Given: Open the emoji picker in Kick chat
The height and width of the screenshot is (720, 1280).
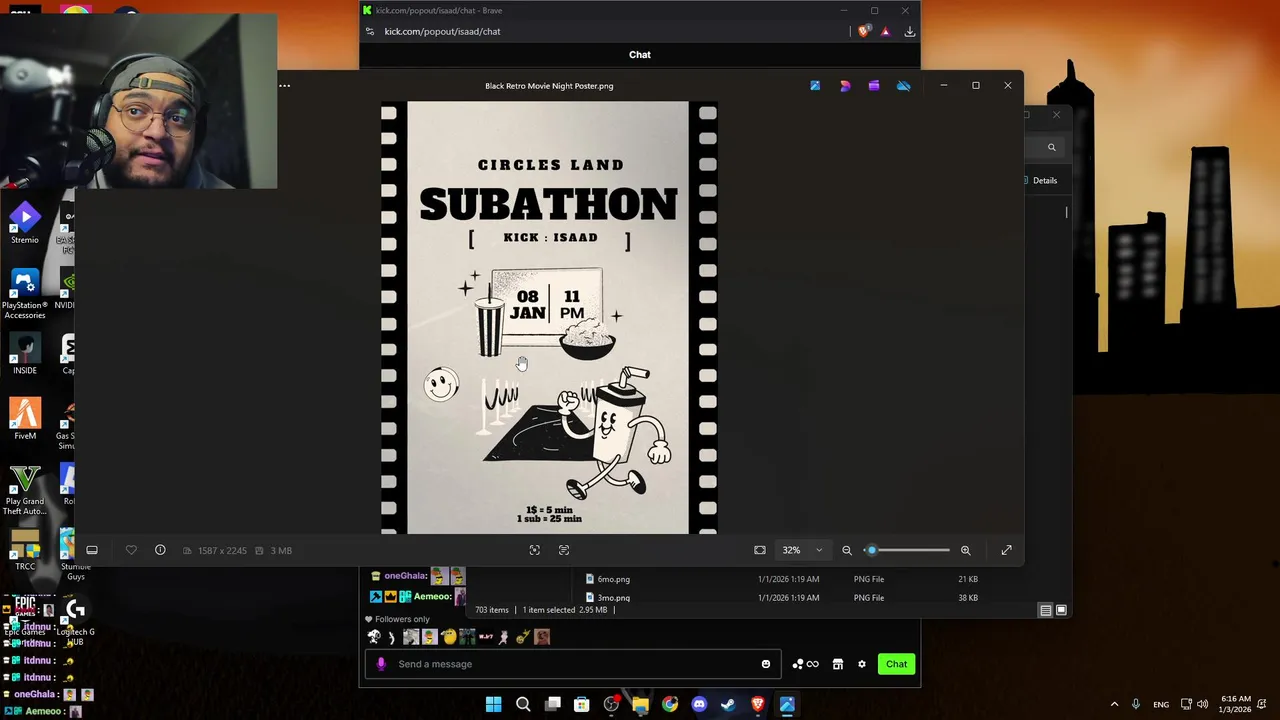Looking at the screenshot, I should tap(766, 664).
